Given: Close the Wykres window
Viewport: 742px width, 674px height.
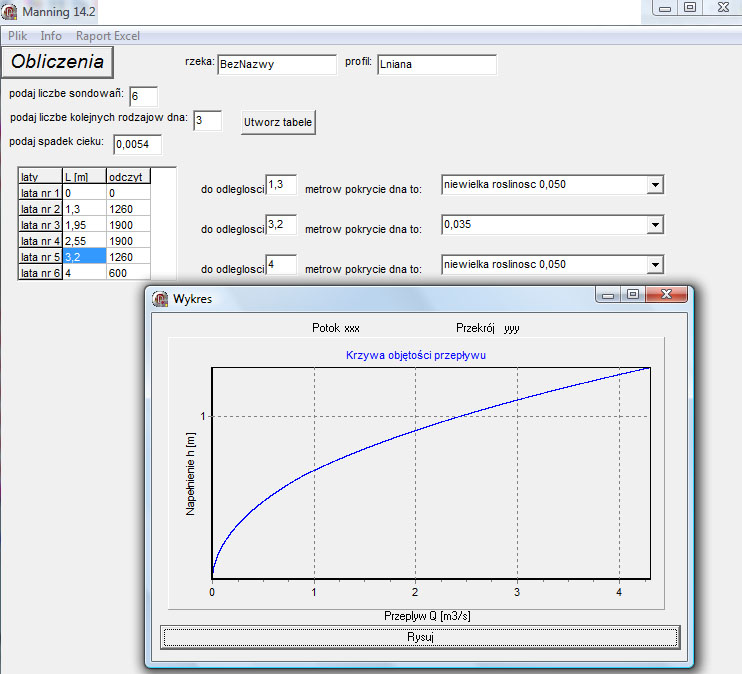Looking at the screenshot, I should click(666, 294).
